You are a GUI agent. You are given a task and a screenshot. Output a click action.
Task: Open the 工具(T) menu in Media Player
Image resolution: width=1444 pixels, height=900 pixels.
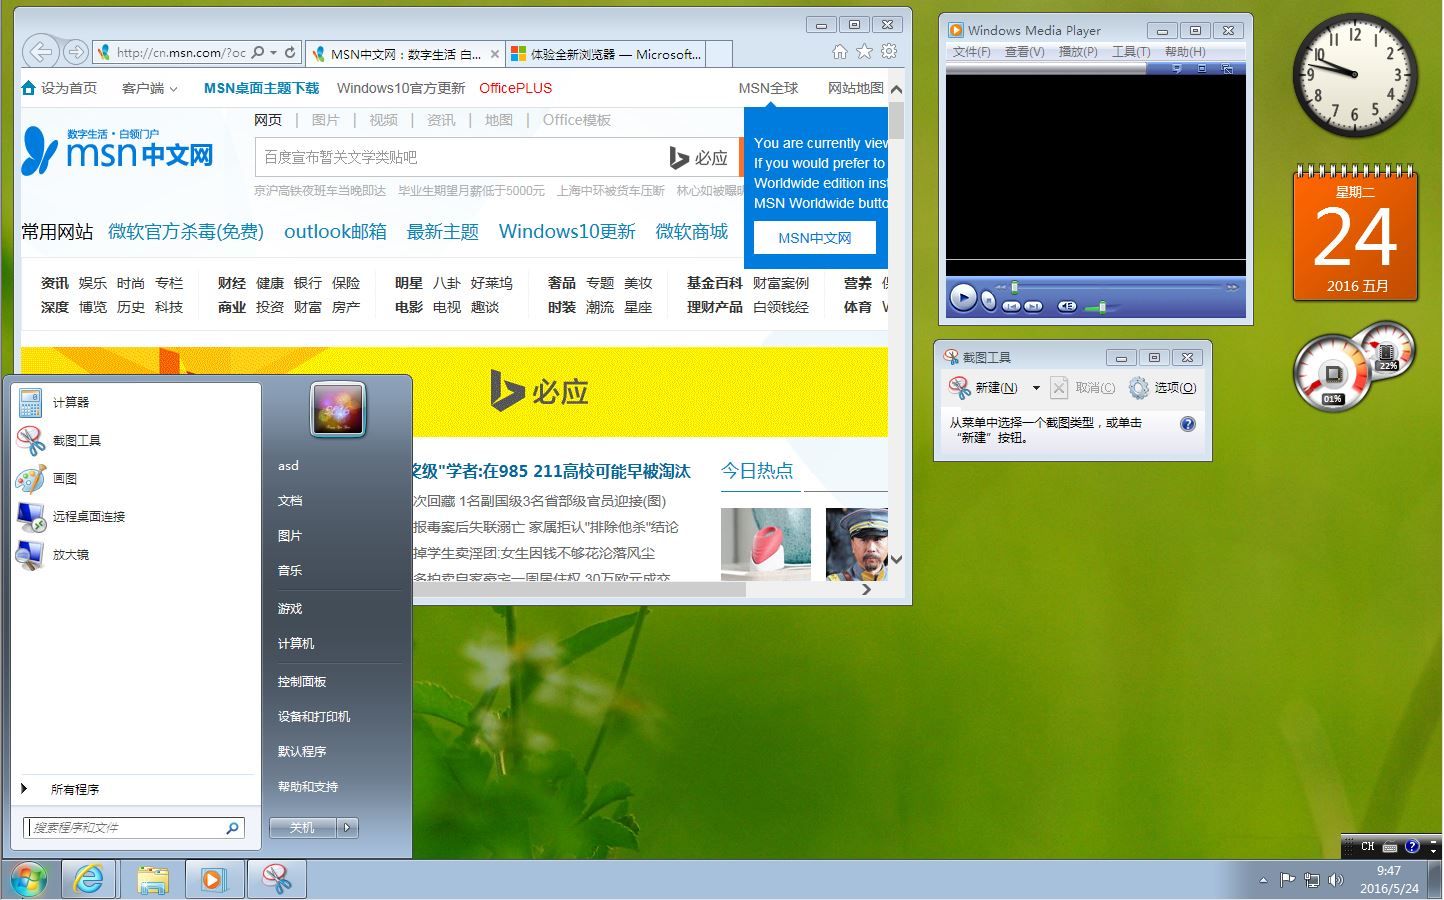(x=1130, y=51)
